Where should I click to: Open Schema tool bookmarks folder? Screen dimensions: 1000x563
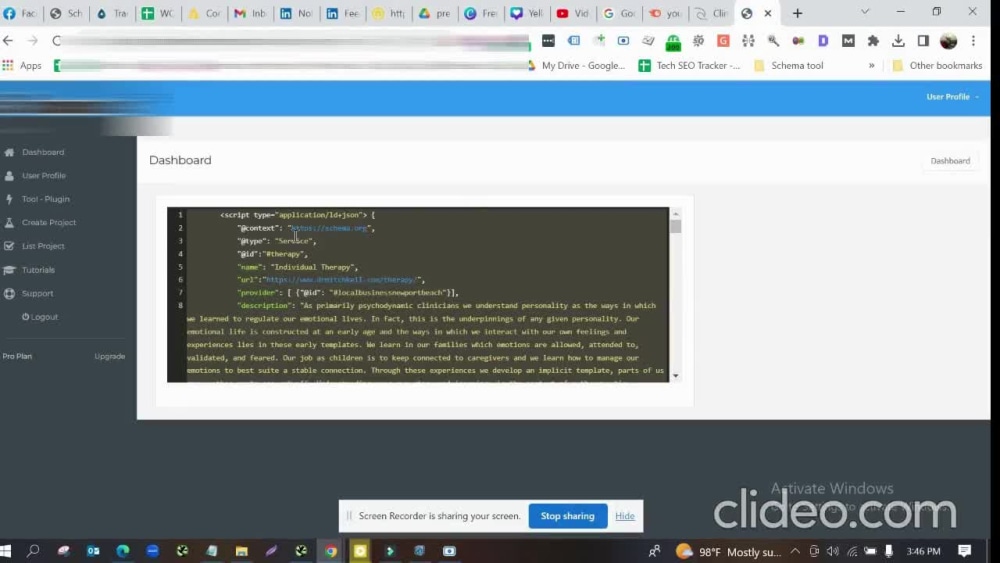789,66
